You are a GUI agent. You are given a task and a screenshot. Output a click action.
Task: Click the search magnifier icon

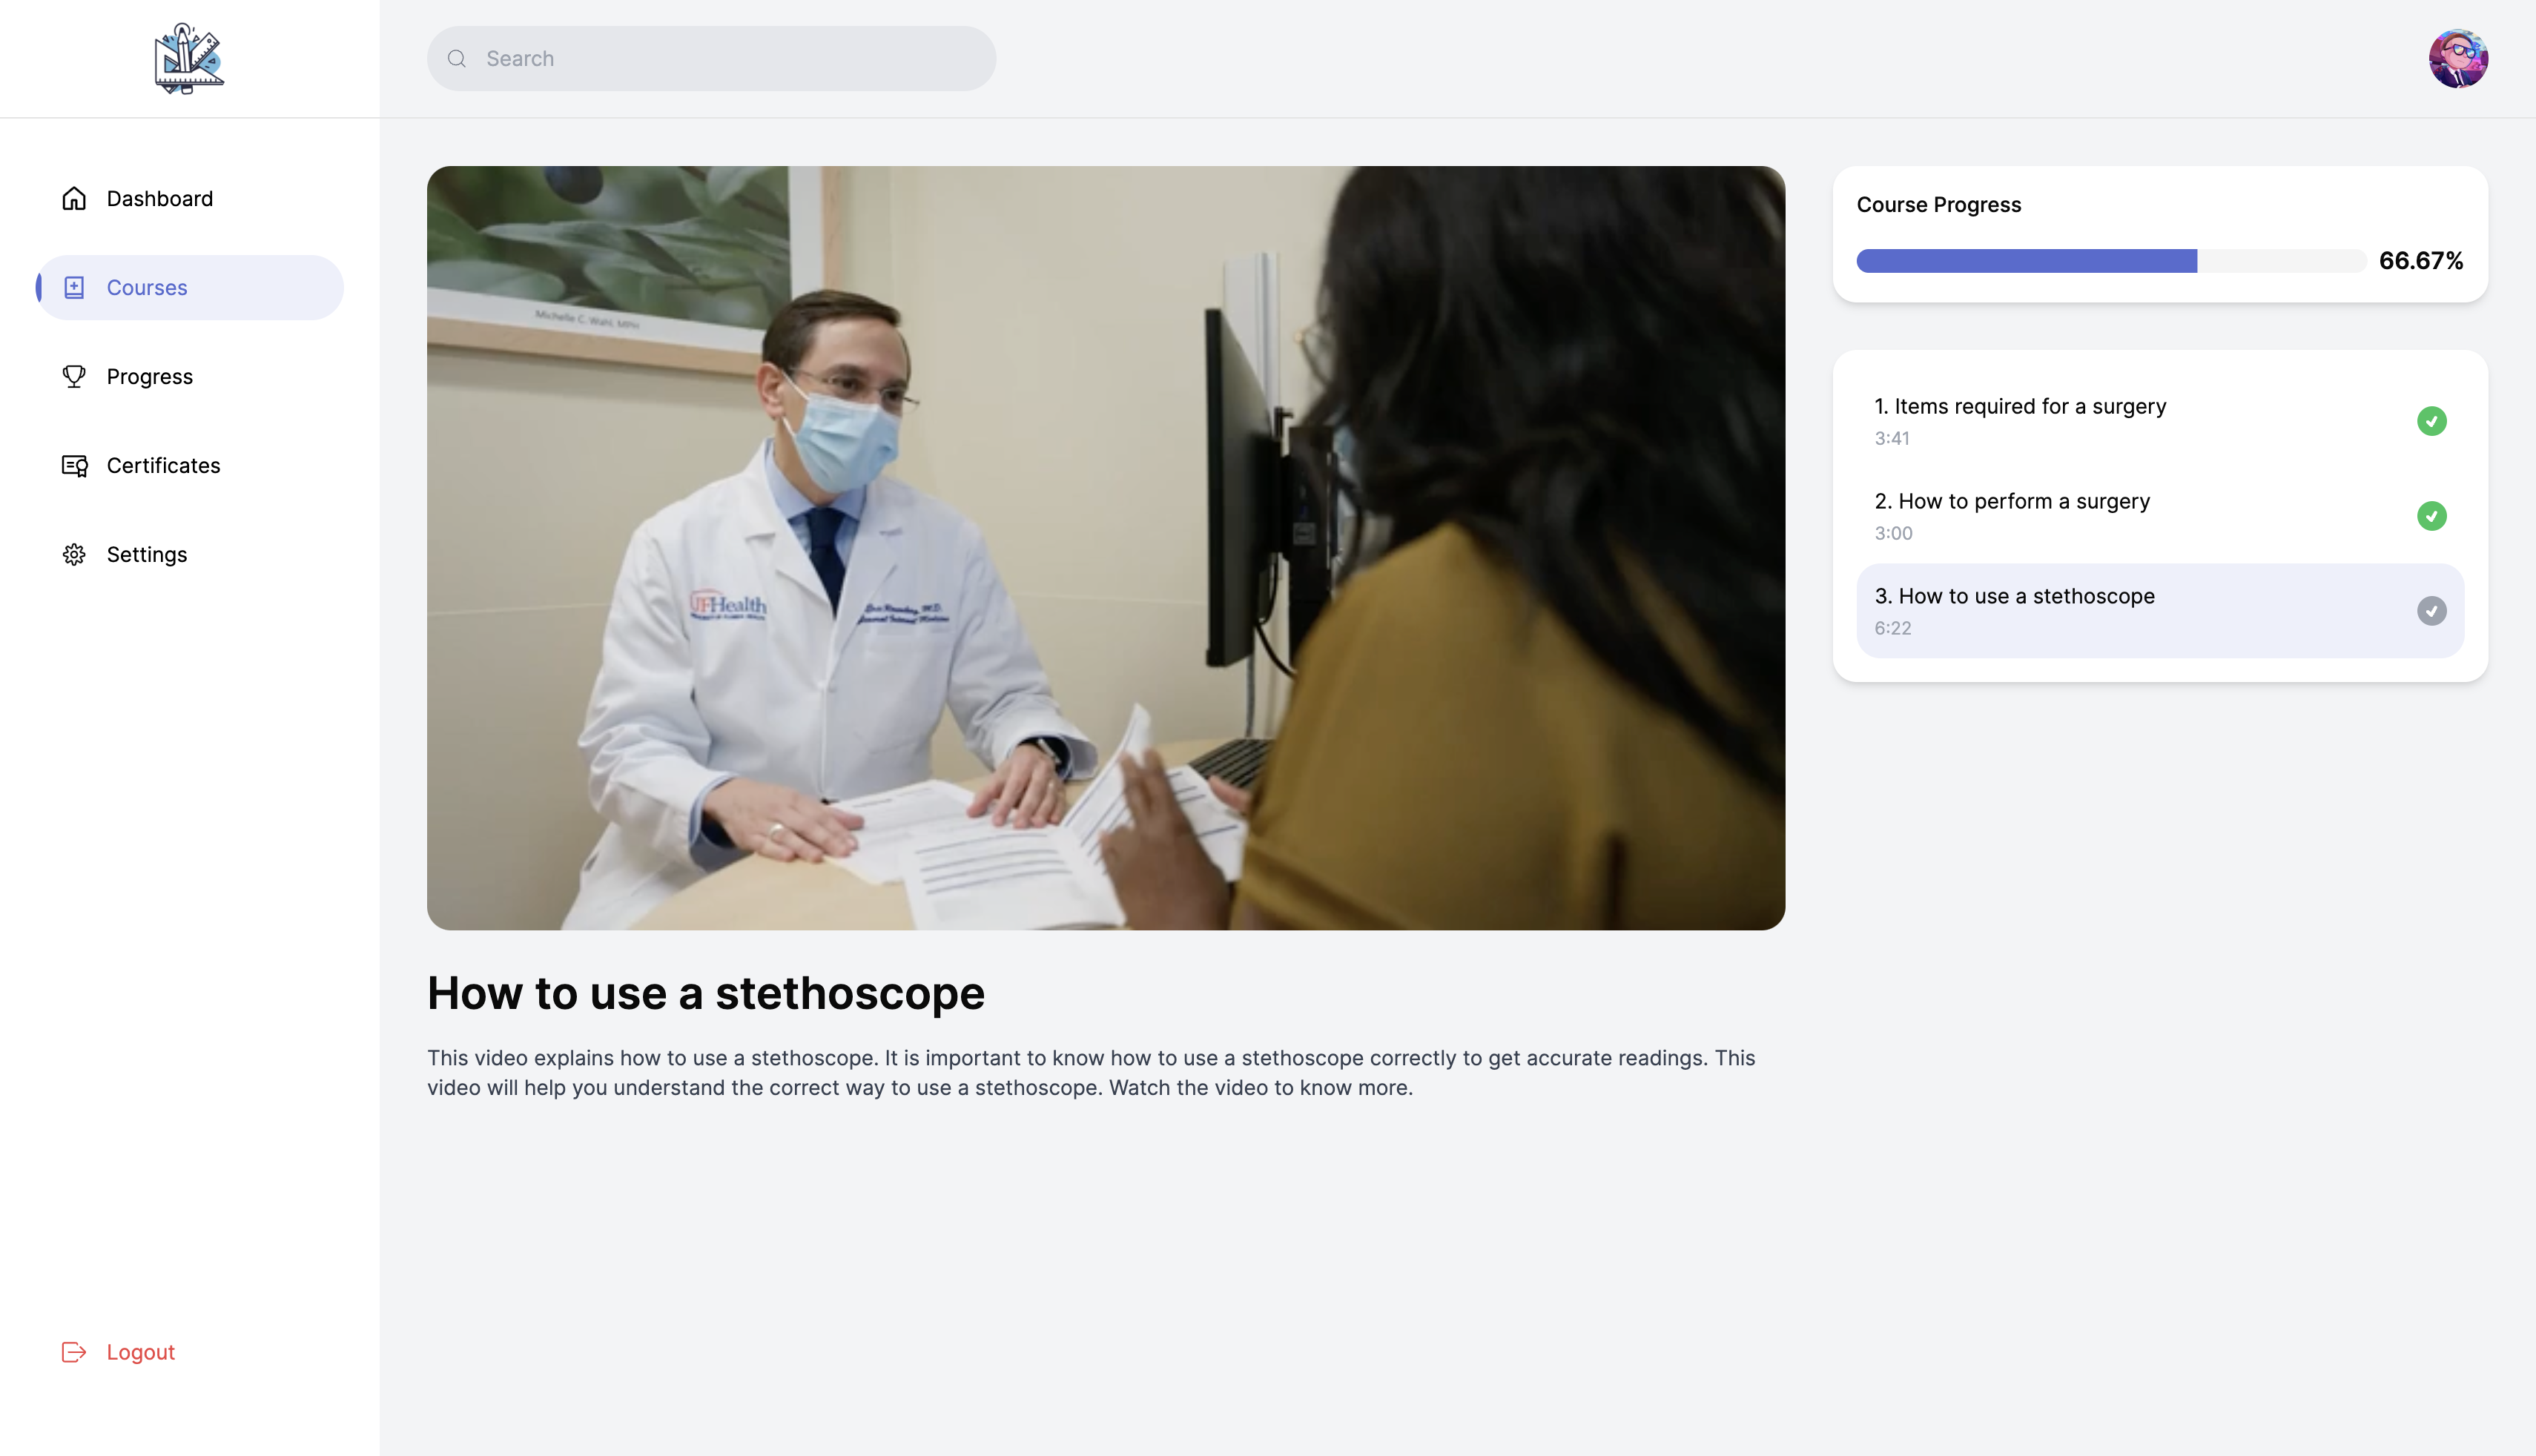(x=457, y=59)
